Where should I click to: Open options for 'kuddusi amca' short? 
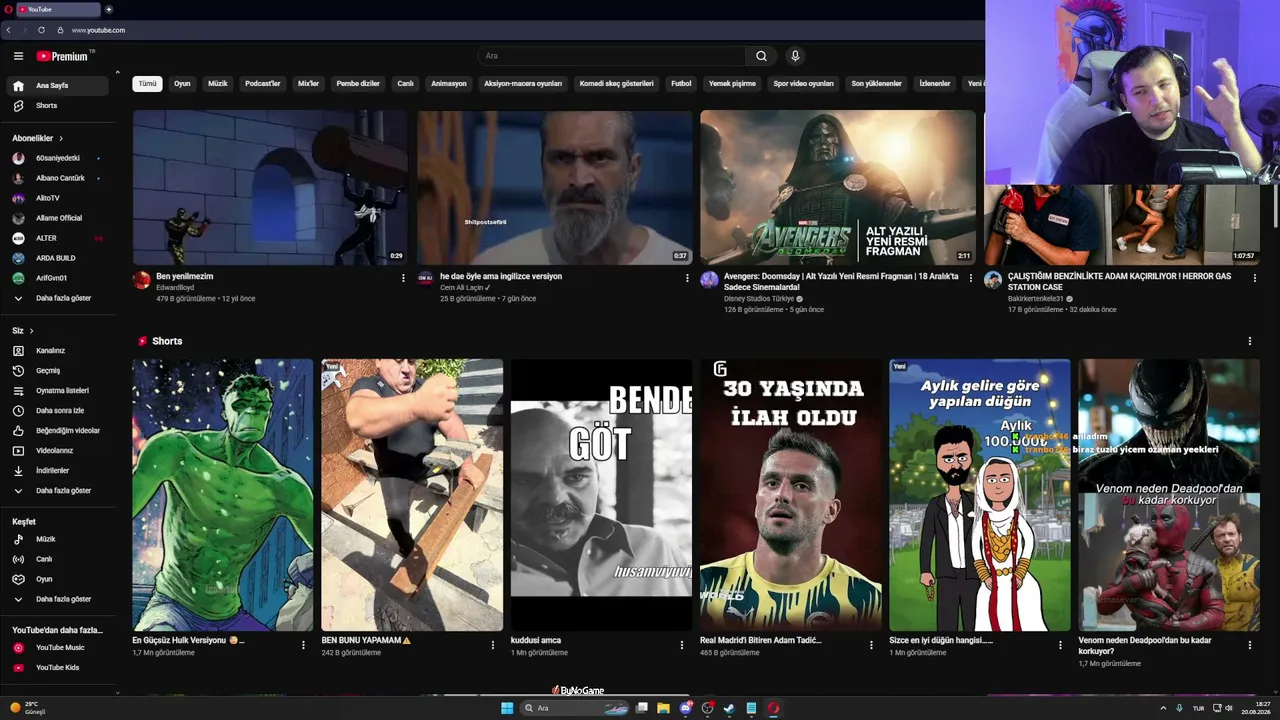point(682,645)
